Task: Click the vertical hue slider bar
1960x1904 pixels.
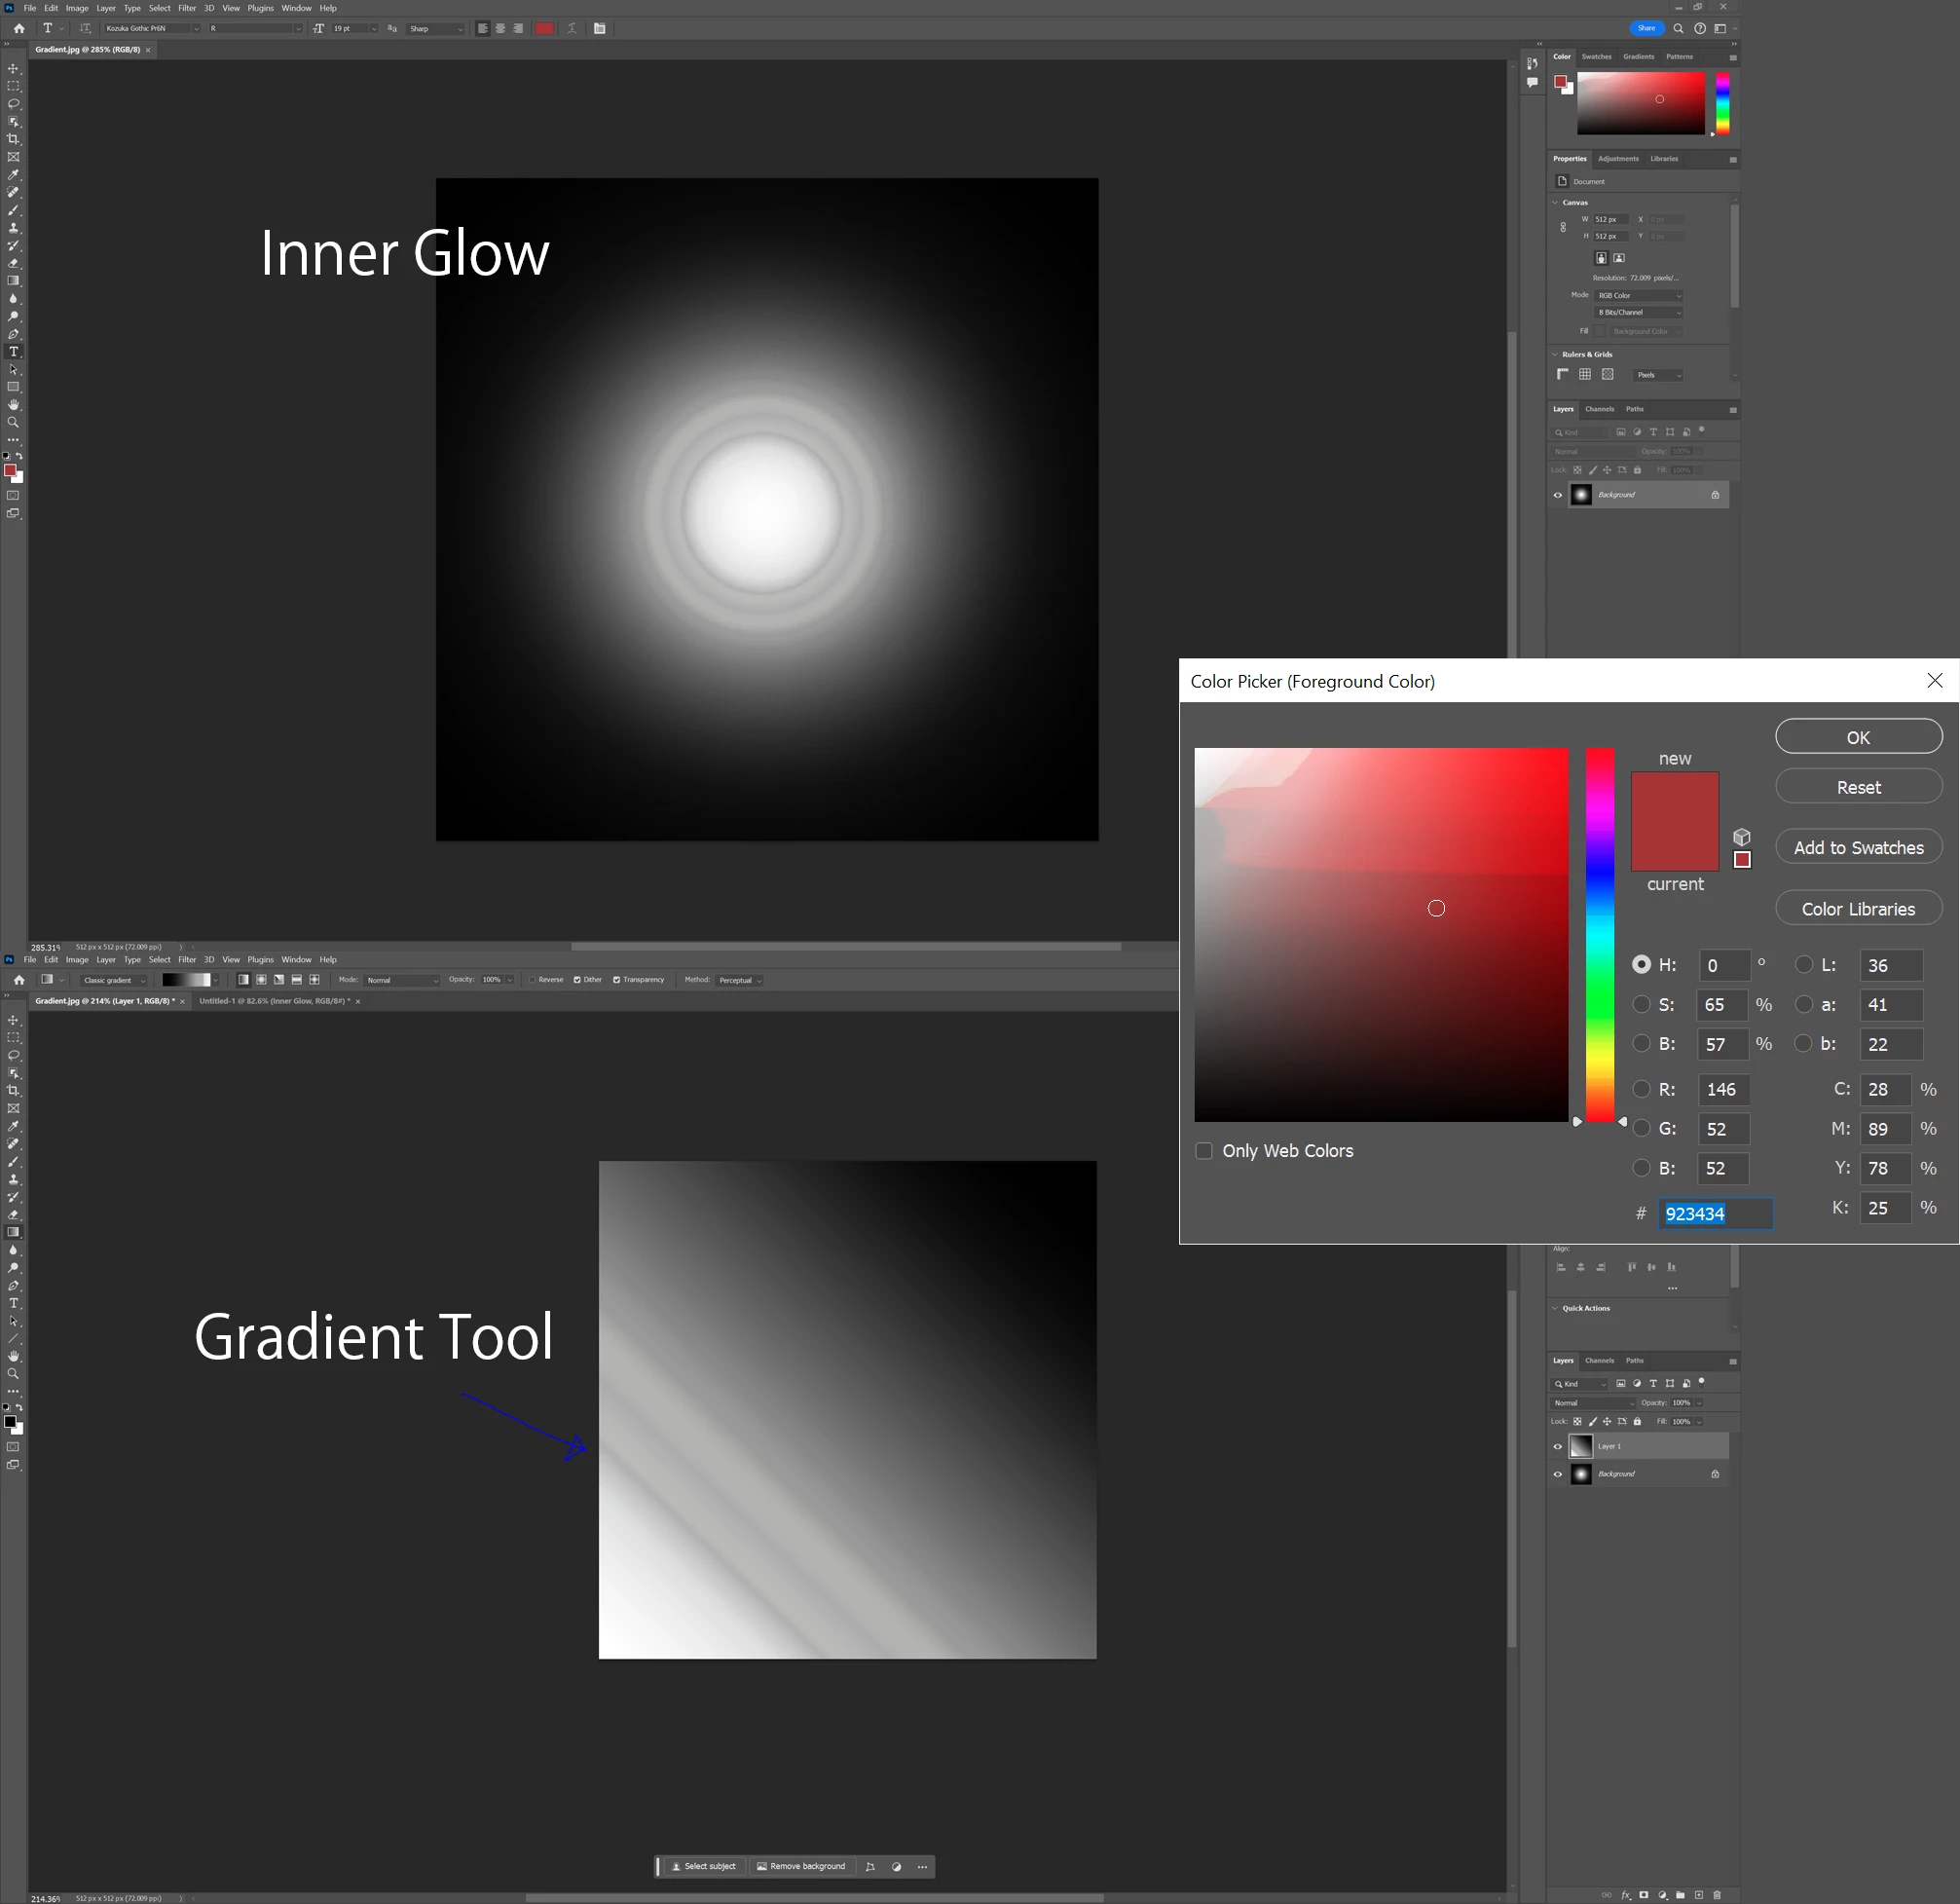Action: tap(1600, 935)
